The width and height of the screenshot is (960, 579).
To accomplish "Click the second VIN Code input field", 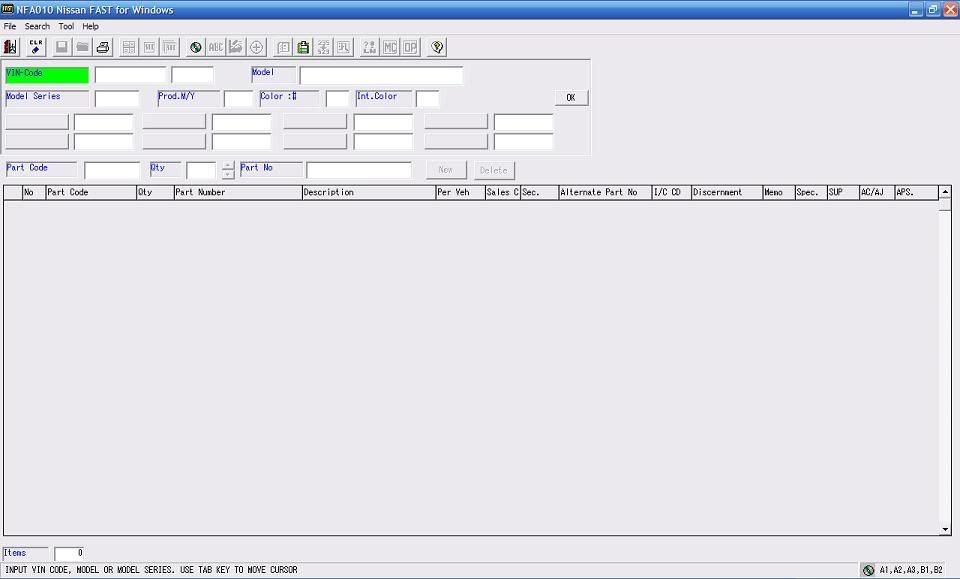I will 192,75.
